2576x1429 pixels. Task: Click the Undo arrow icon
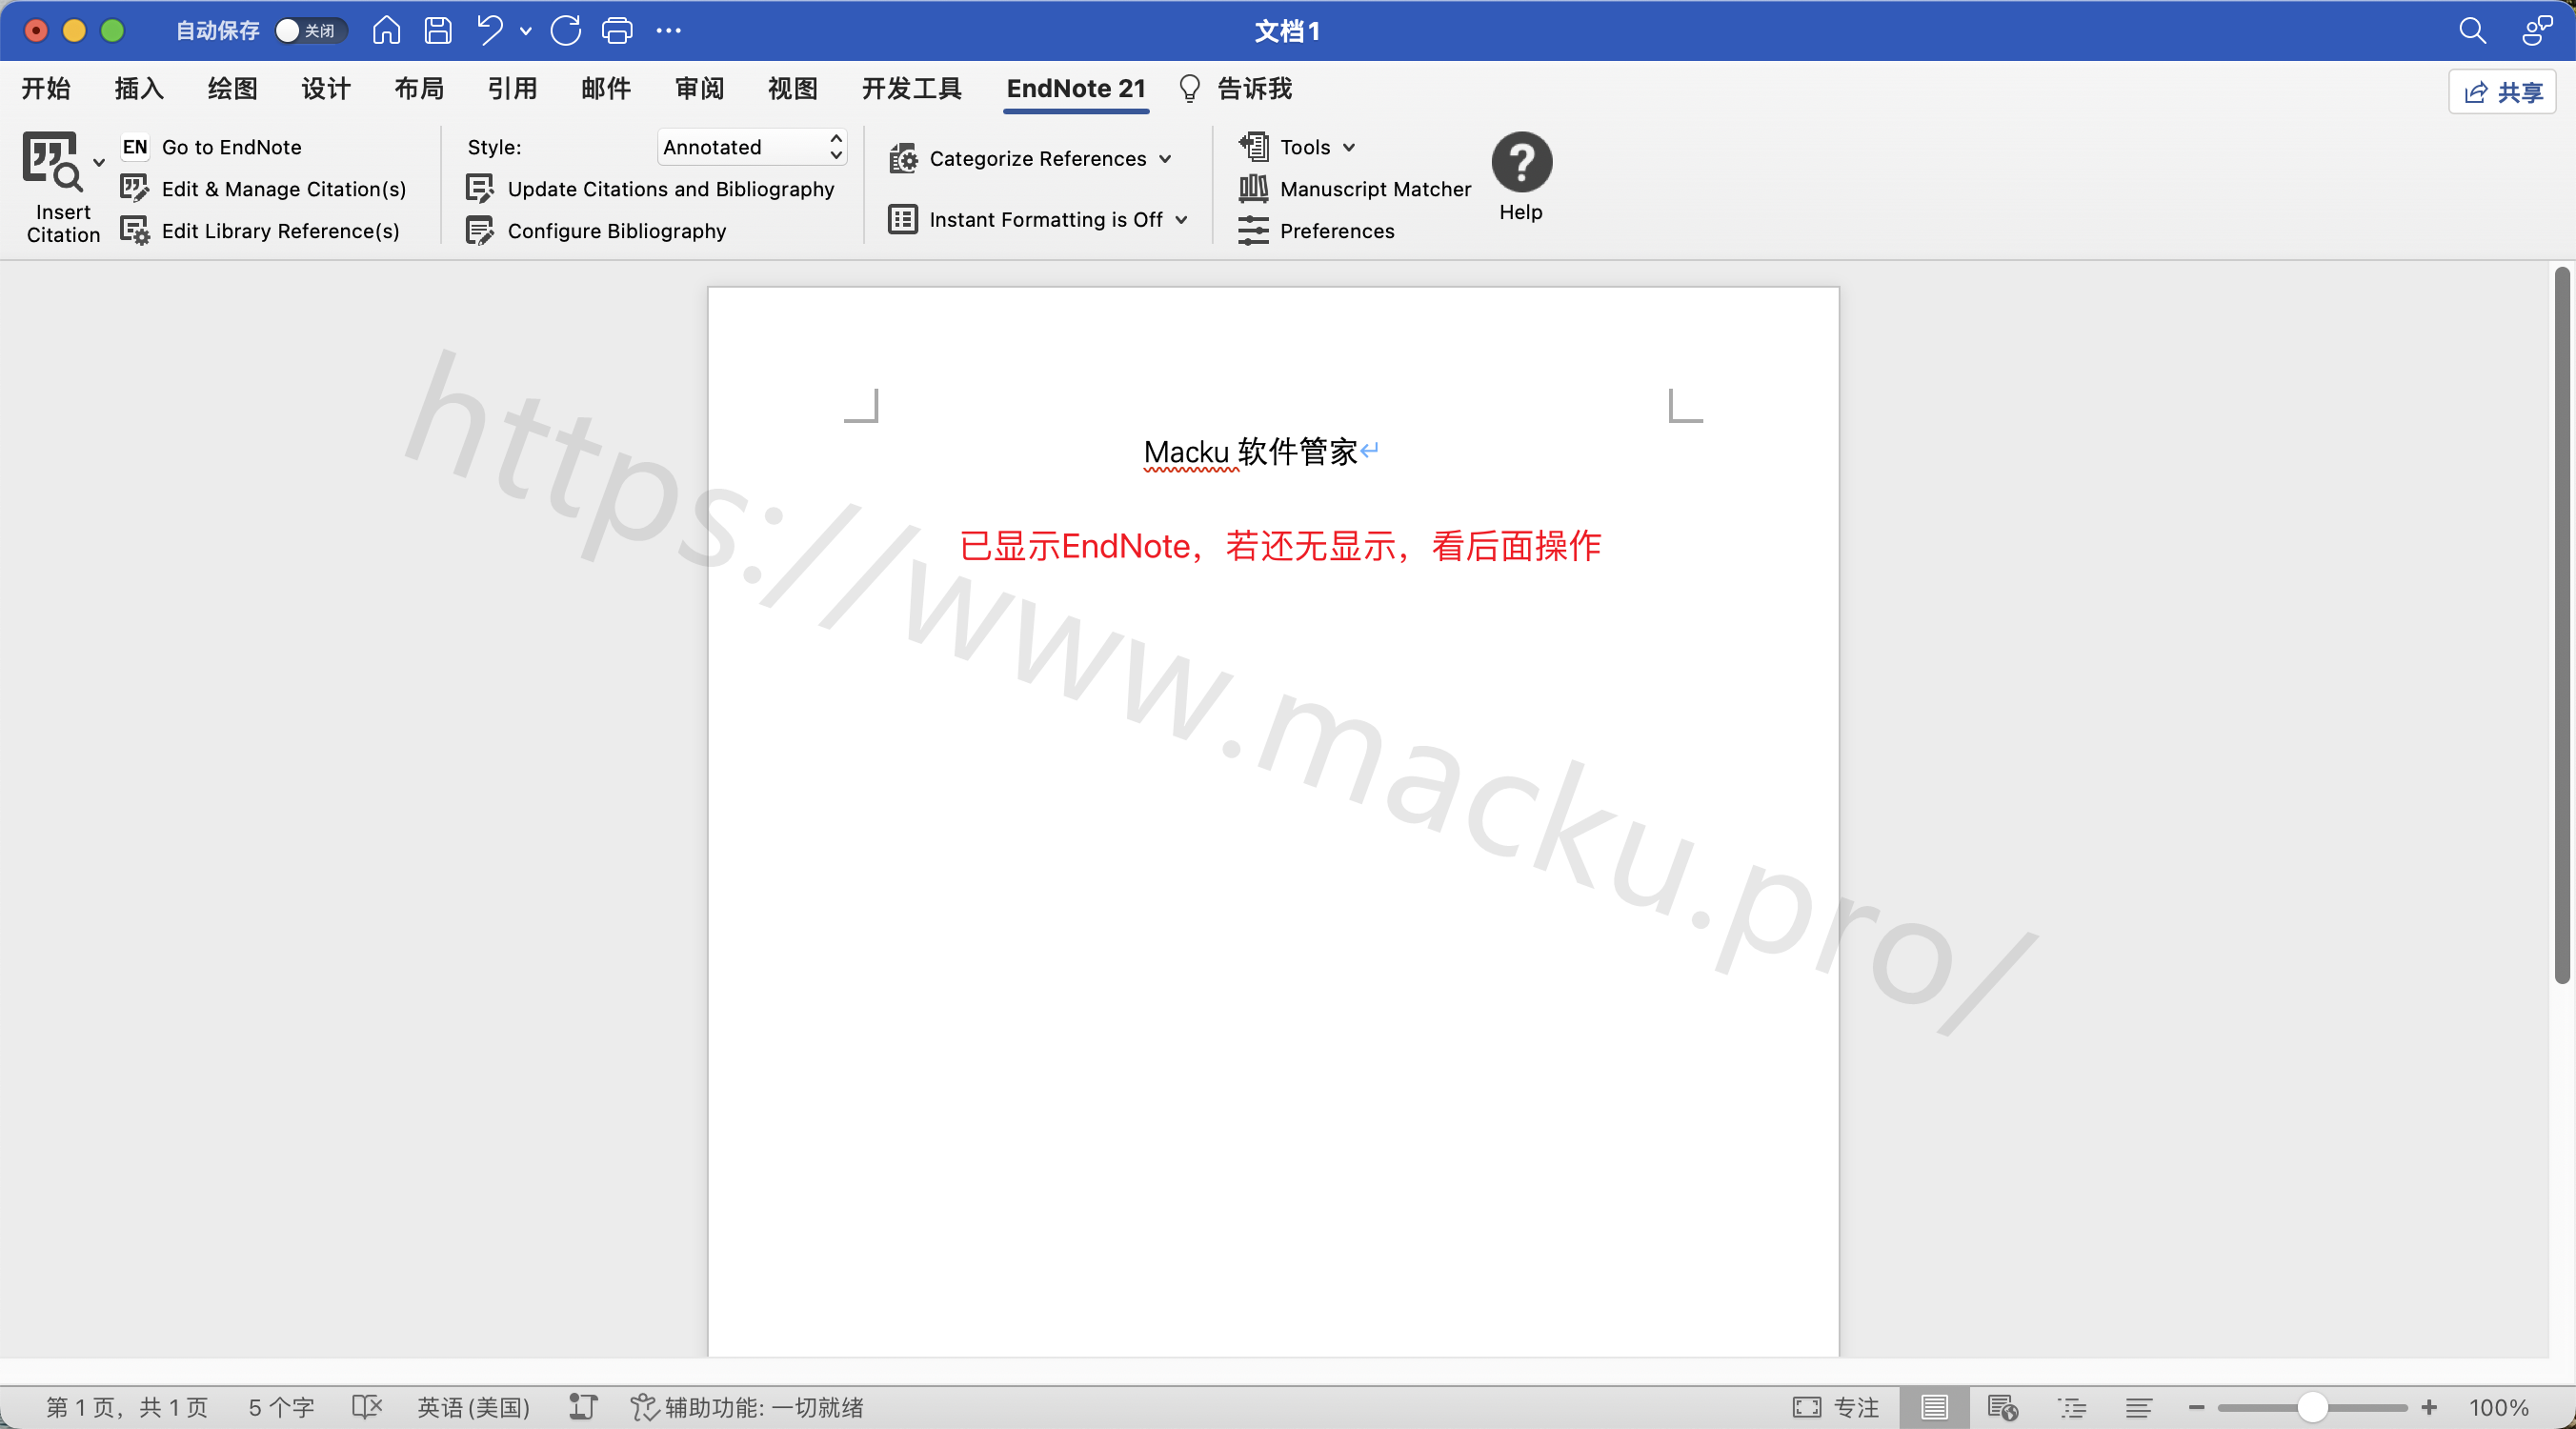click(x=490, y=31)
